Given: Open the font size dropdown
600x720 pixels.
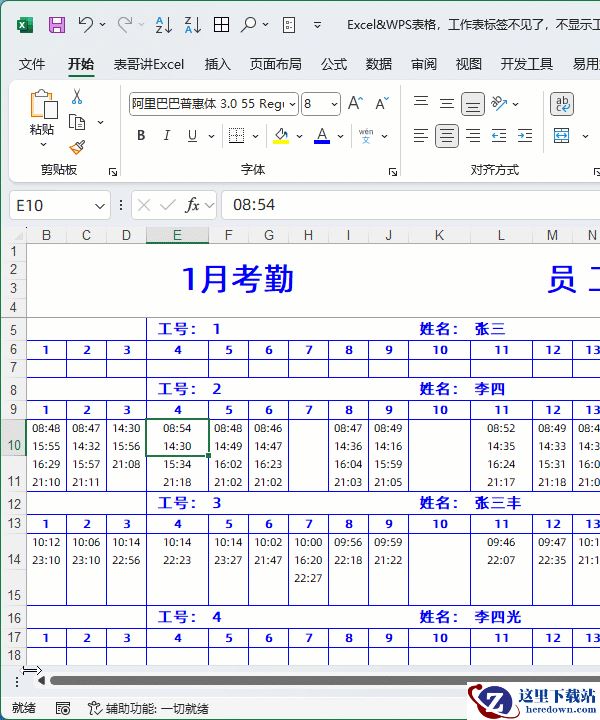Looking at the screenshot, I should coord(335,104).
